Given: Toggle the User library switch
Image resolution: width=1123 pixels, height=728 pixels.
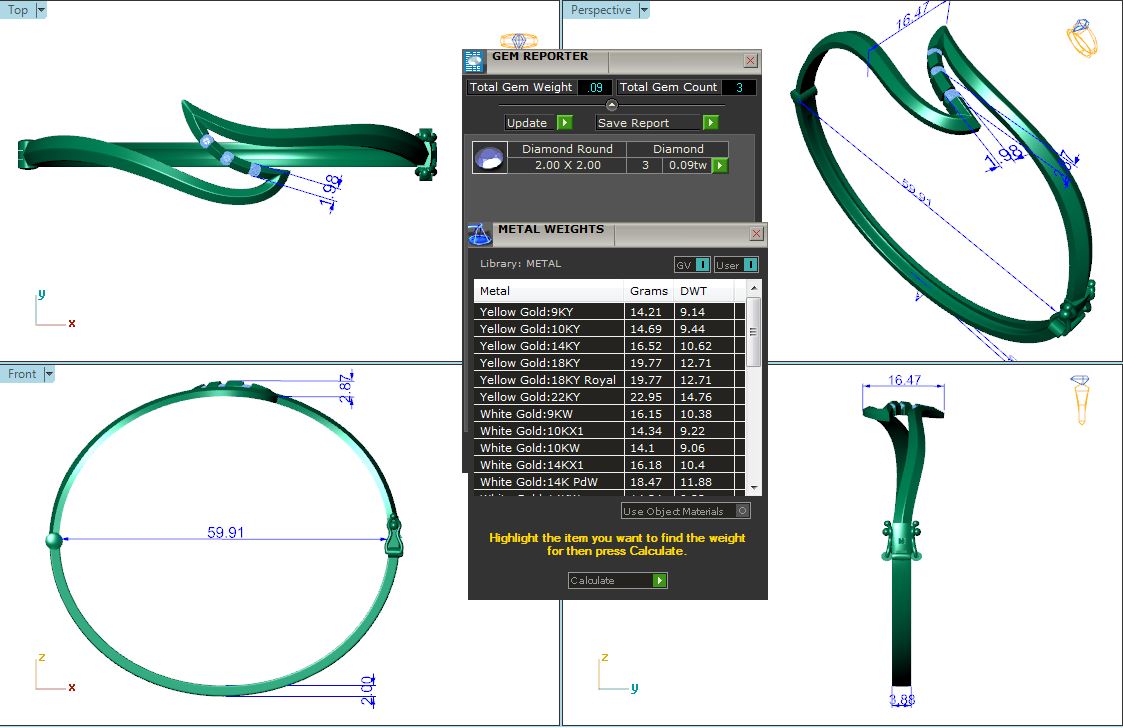Looking at the screenshot, I should pos(749,264).
